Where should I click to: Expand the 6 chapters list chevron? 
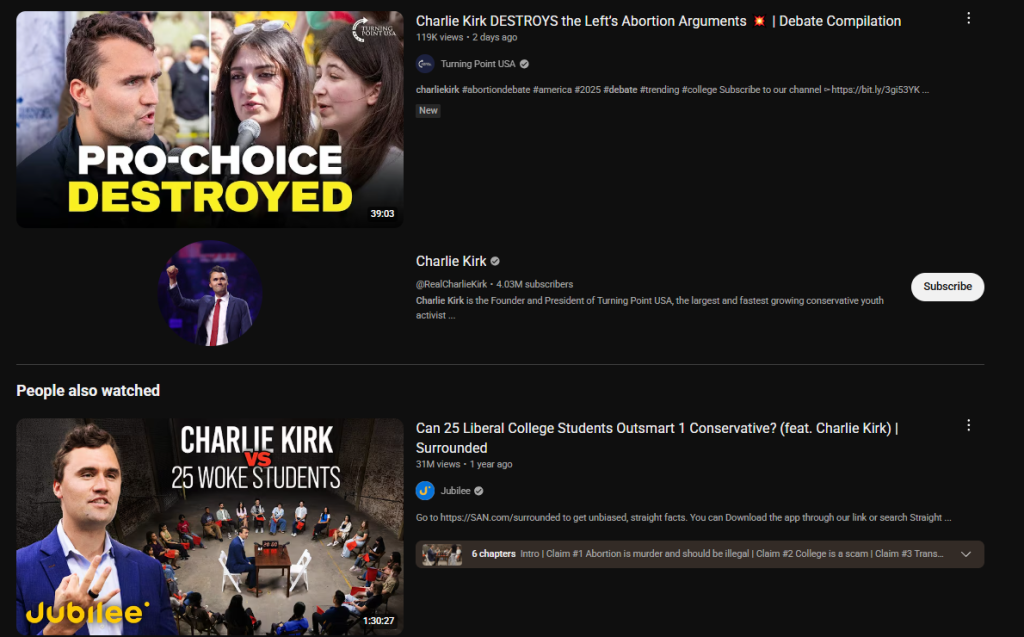(x=966, y=554)
